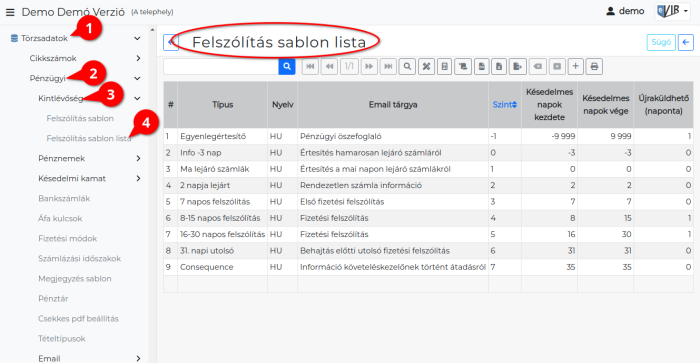
Task: Expand the Késedelmi kamat chevron
Action: coord(138,179)
